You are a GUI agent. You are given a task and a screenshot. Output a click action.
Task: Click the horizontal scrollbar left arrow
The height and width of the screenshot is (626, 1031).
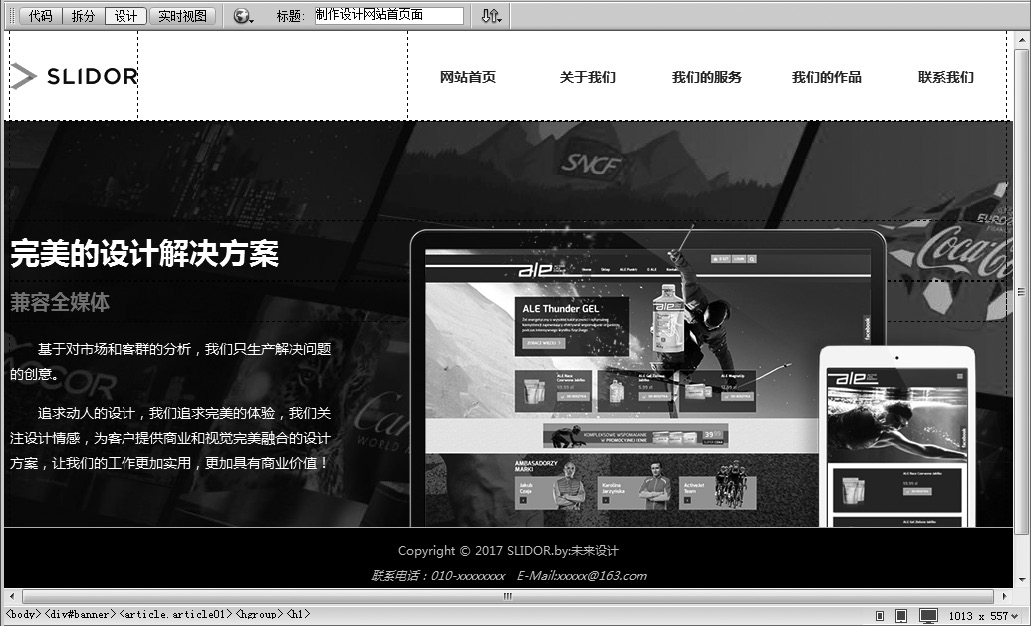click(11, 596)
